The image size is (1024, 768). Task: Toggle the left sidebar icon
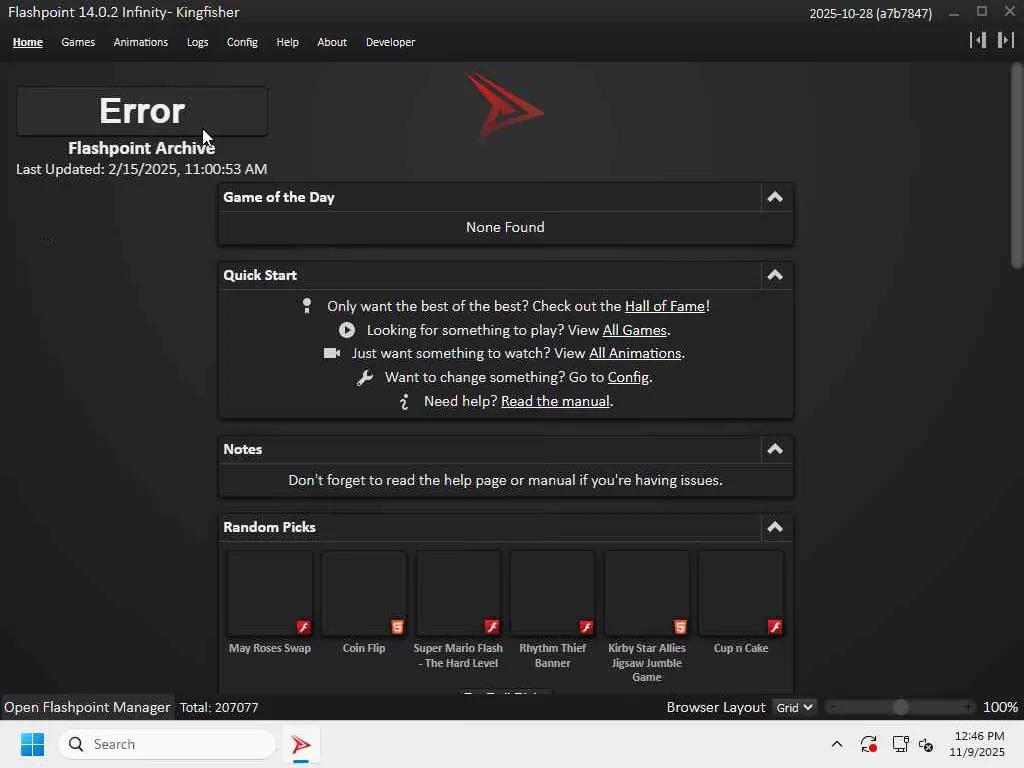point(978,40)
